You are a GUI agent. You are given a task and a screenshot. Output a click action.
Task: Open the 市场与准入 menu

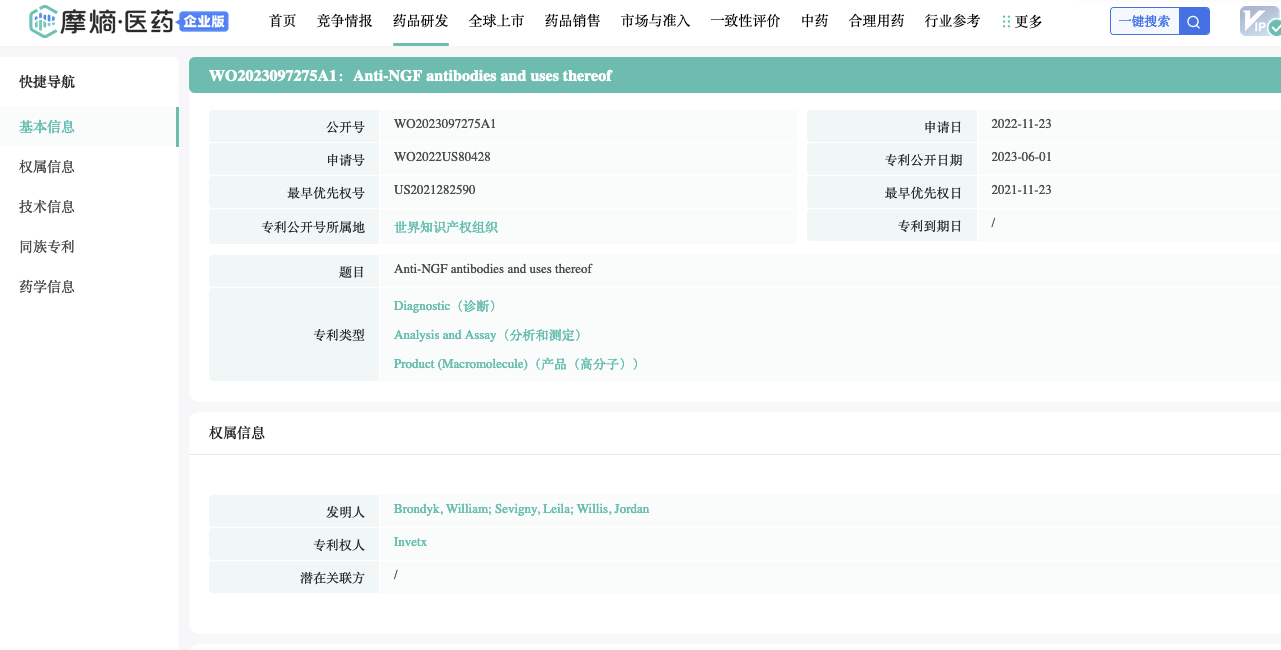tap(656, 21)
